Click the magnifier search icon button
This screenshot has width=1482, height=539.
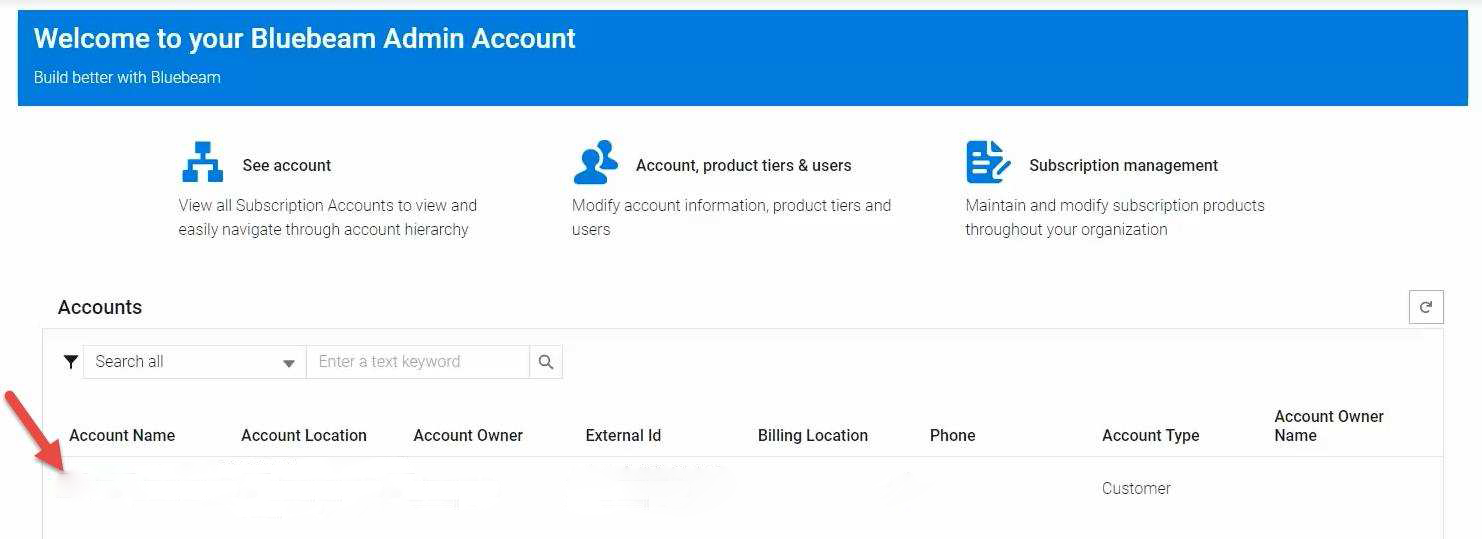click(546, 362)
